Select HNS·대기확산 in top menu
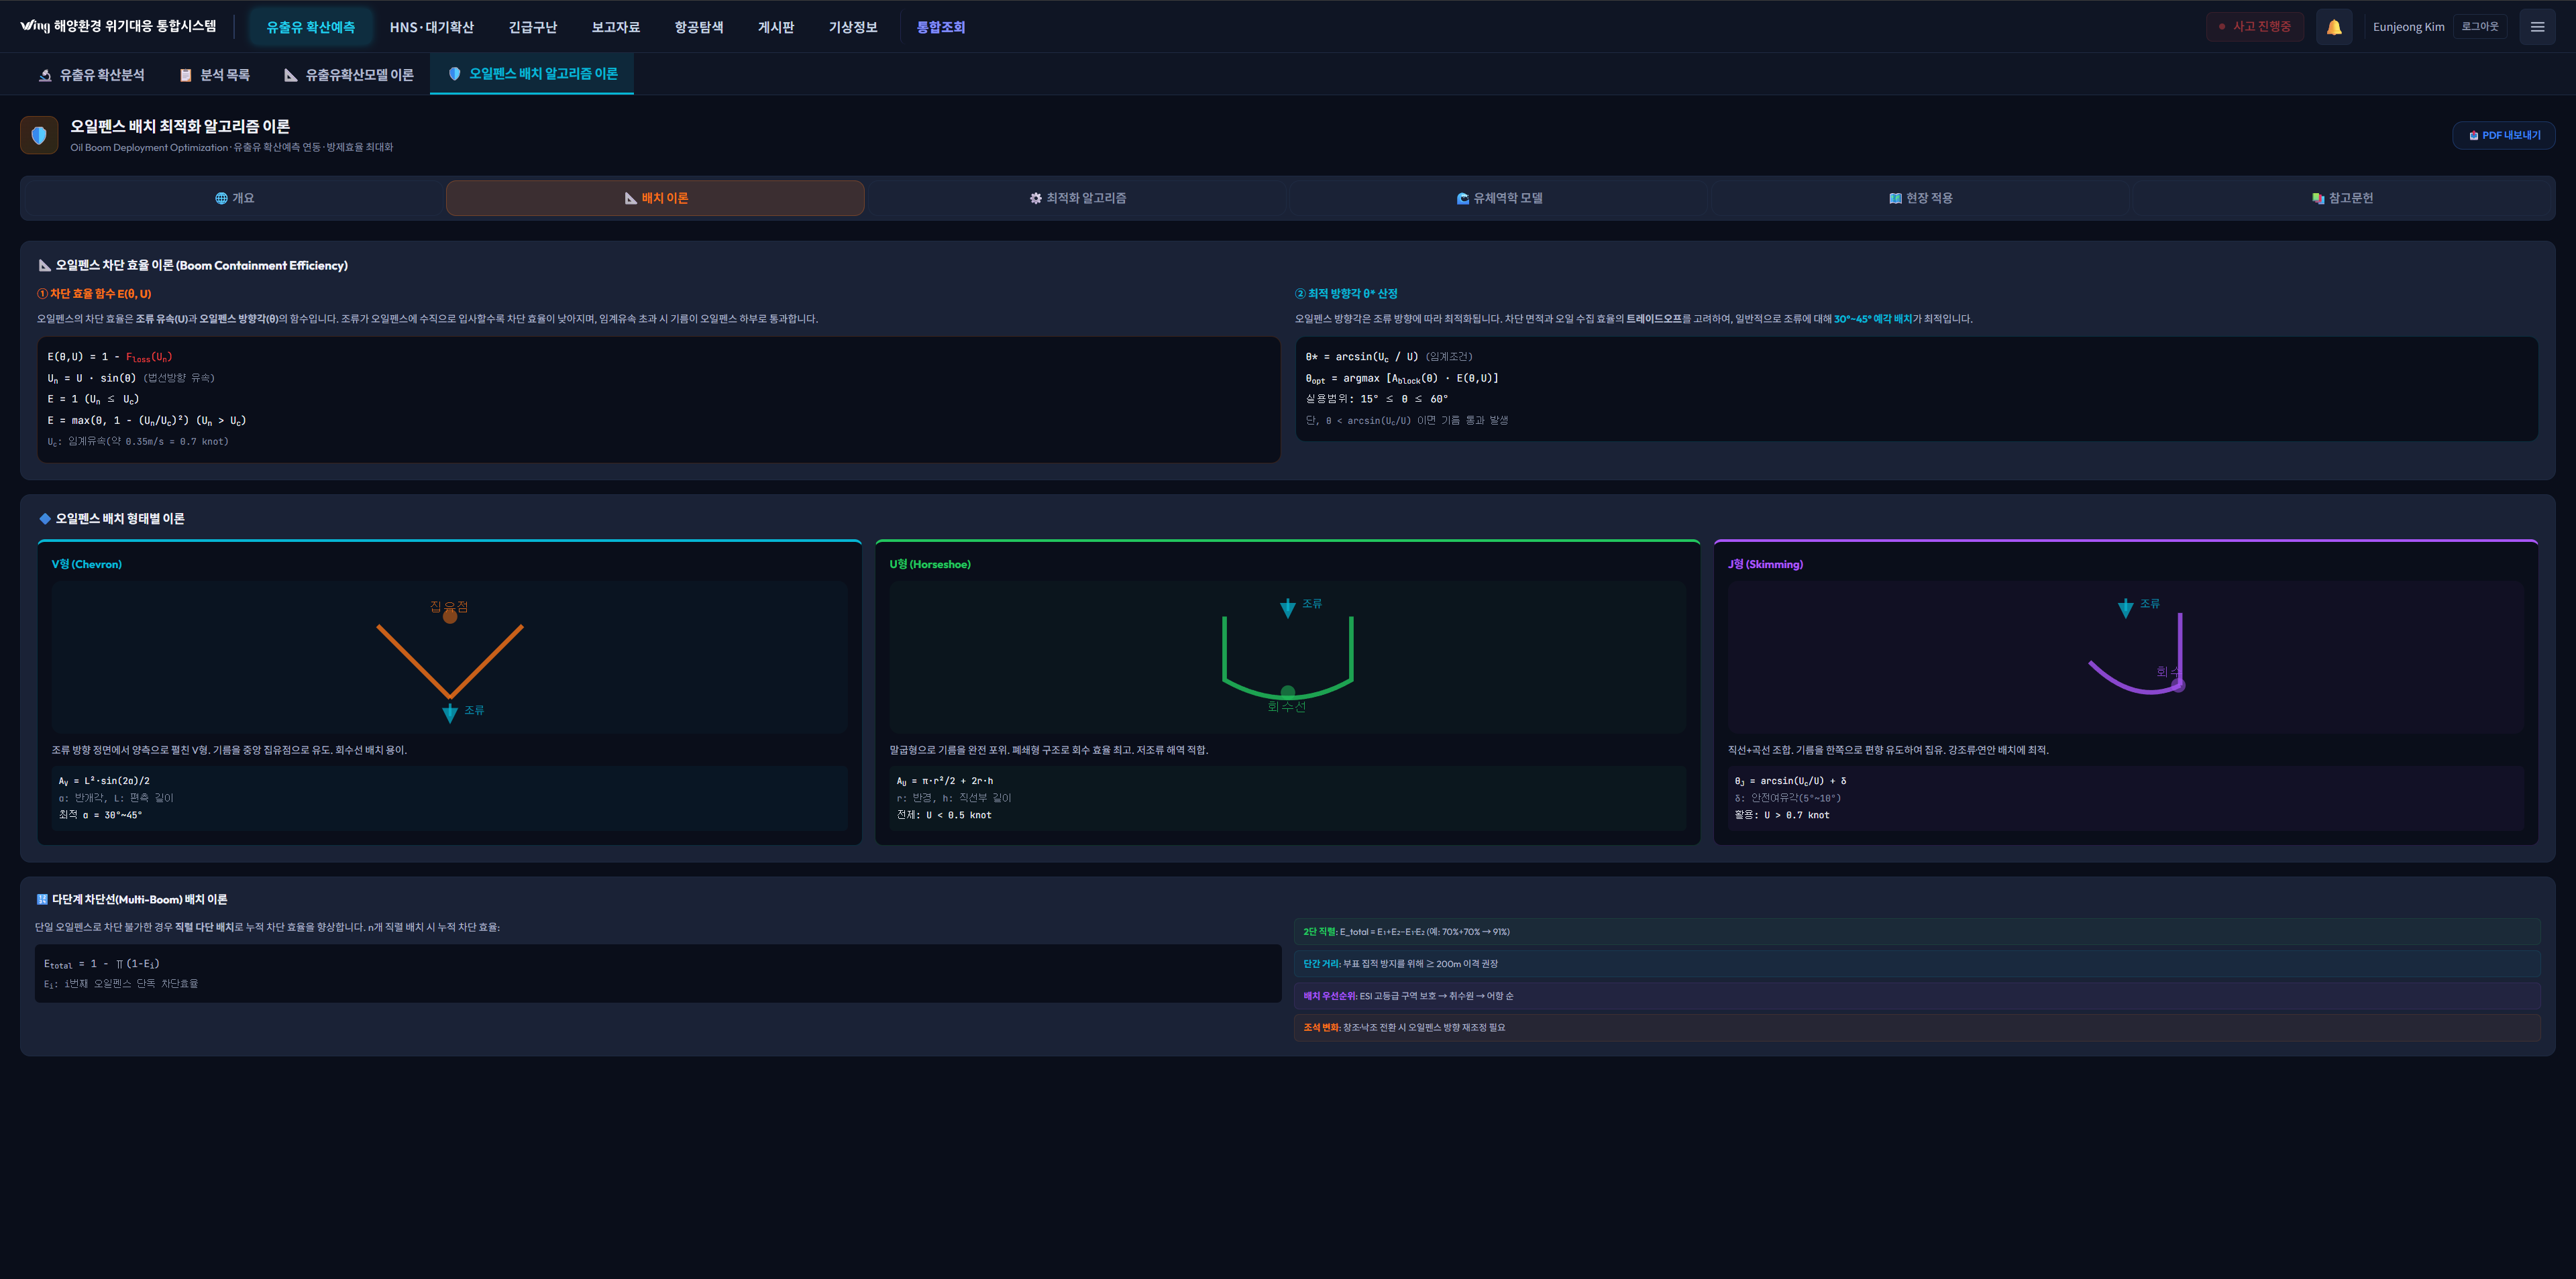This screenshot has height=1279, width=2576. click(431, 27)
